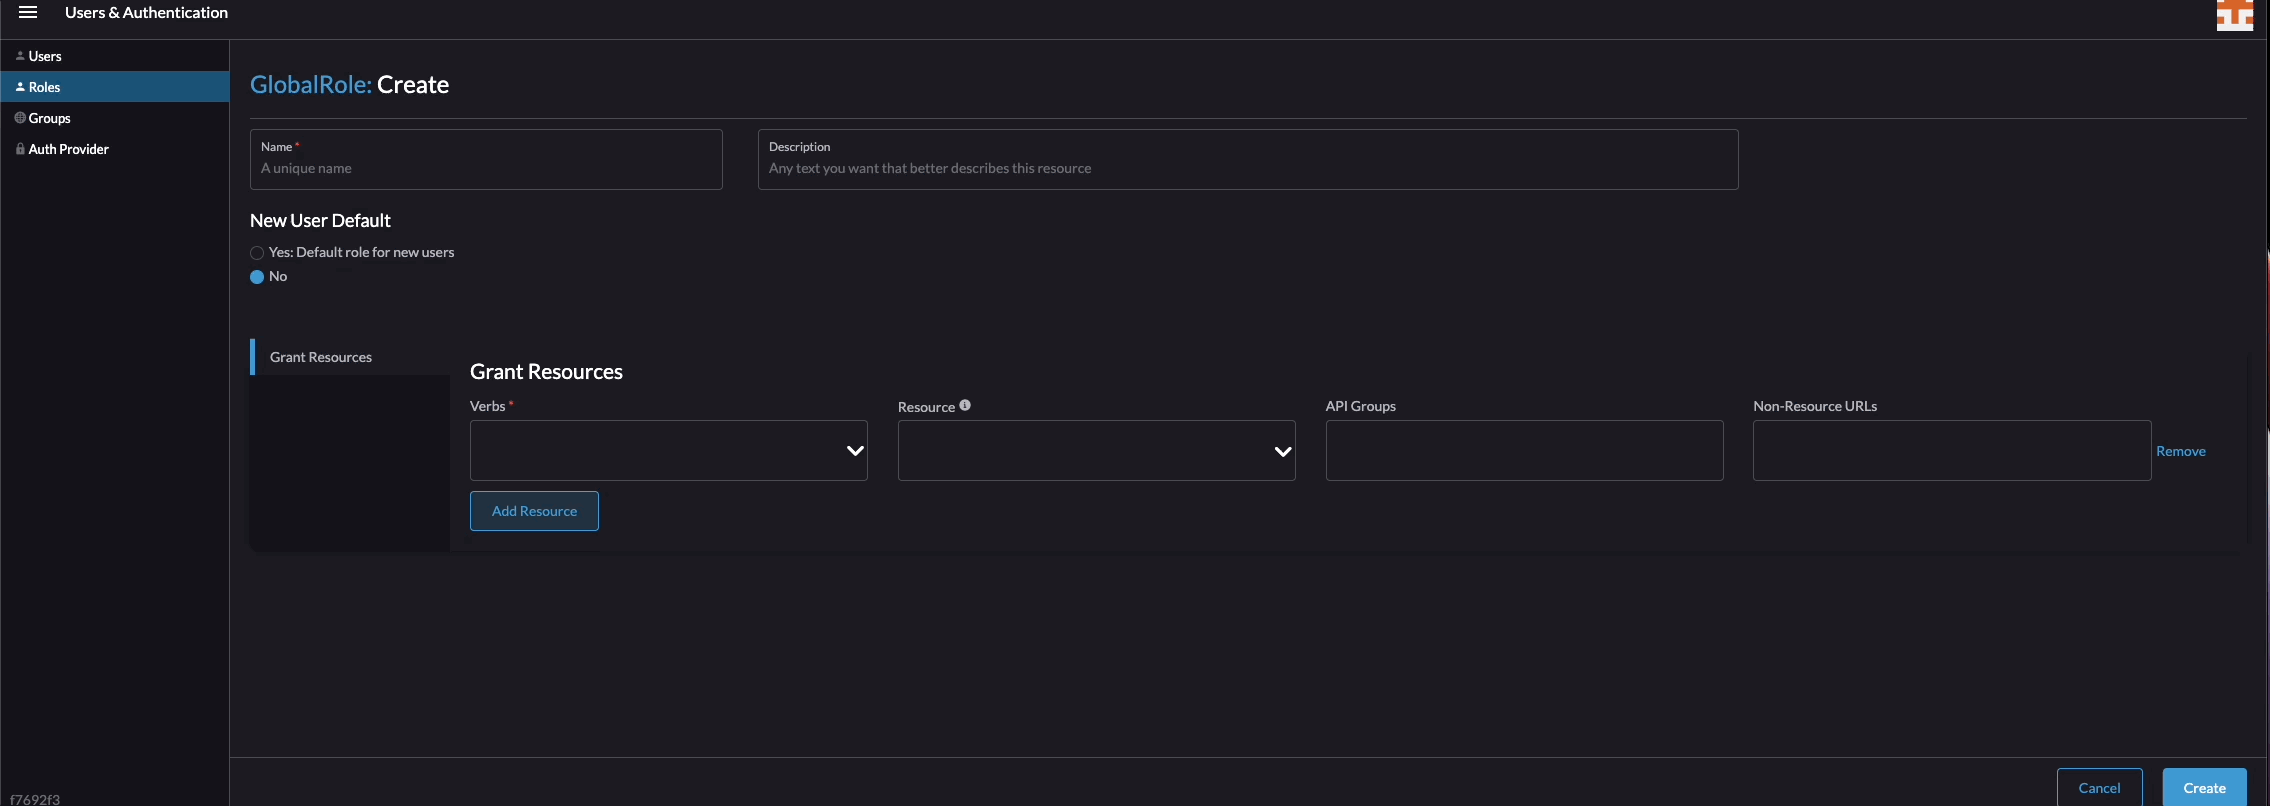Click the Users & Authentication header title
This screenshot has width=2270, height=806.
(x=146, y=13)
